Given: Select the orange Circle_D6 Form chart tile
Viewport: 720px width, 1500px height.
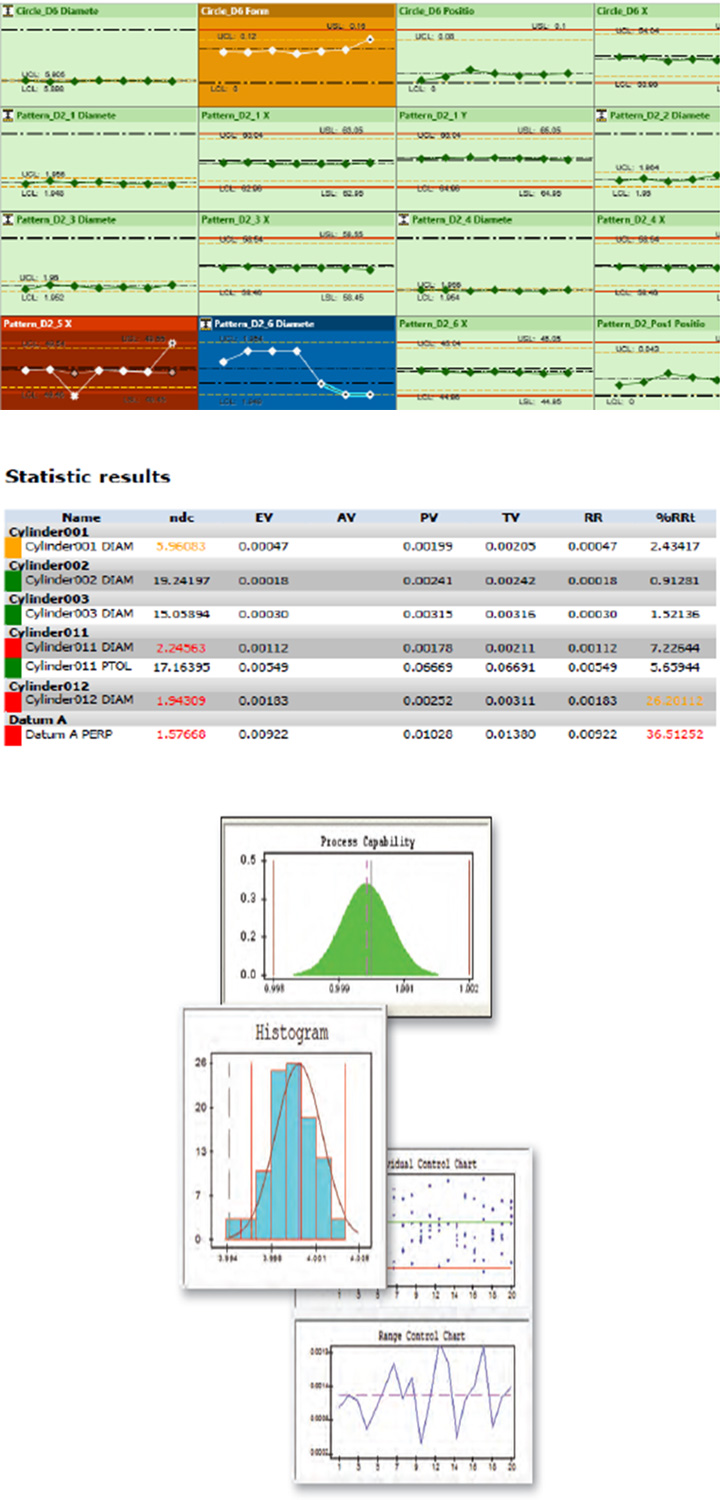Looking at the screenshot, I should click(x=297, y=52).
